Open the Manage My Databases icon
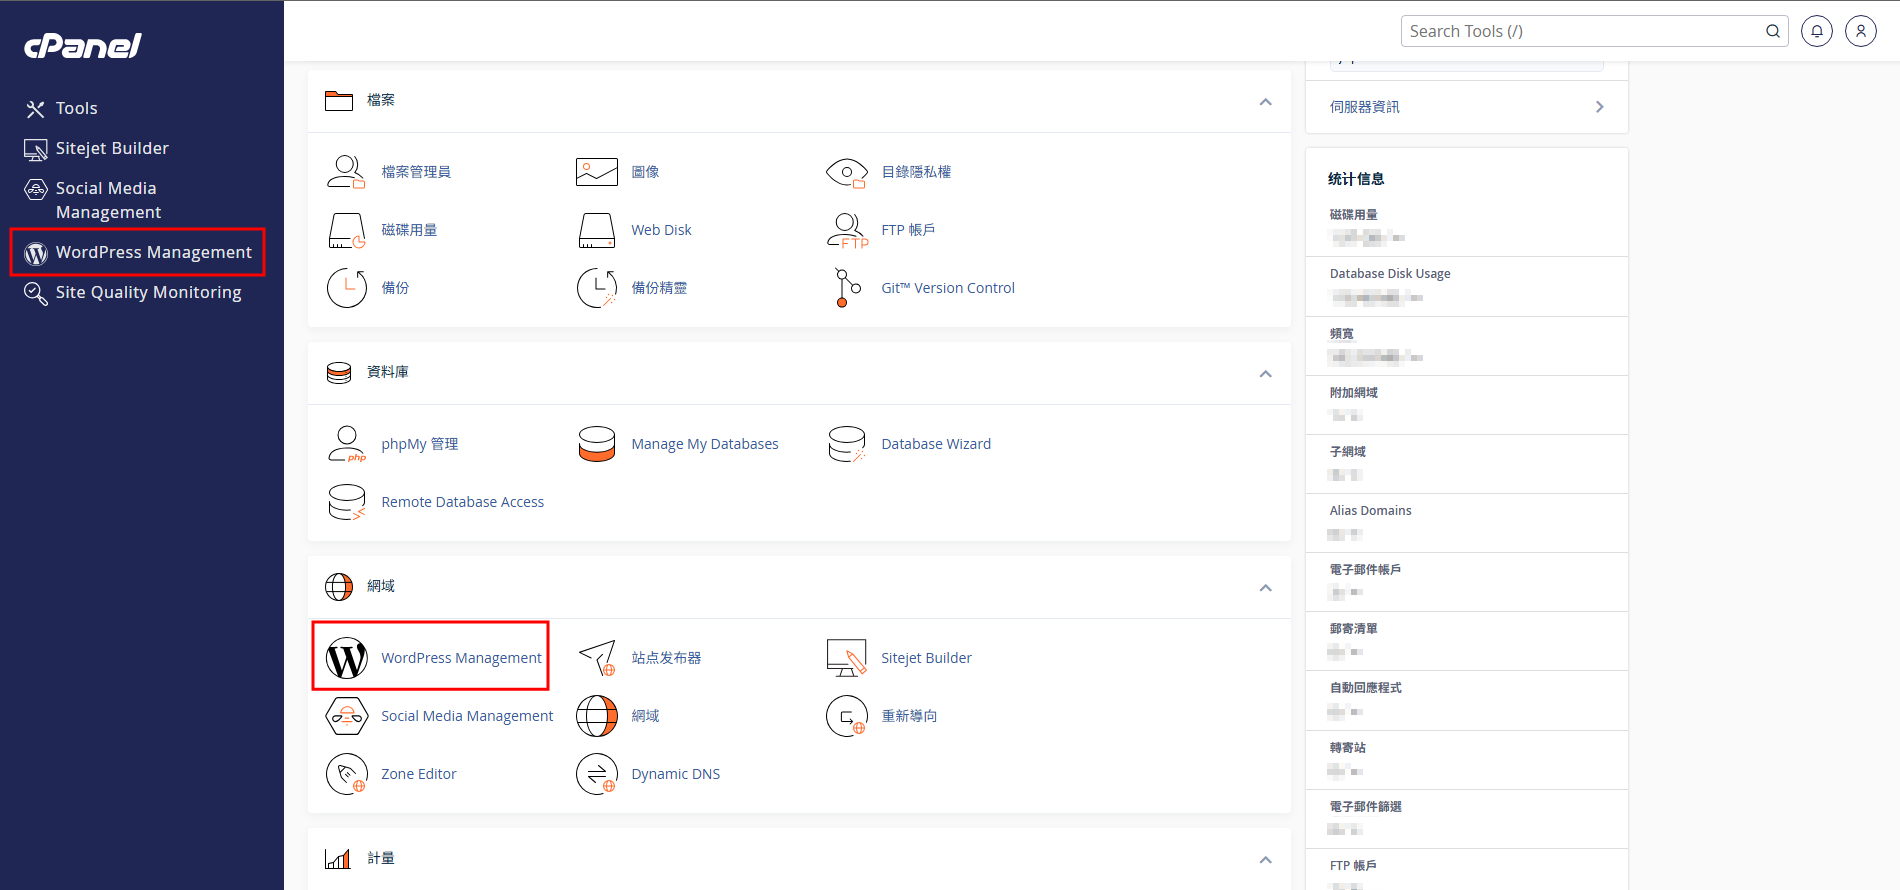This screenshot has height=890, width=1900. click(x=596, y=444)
